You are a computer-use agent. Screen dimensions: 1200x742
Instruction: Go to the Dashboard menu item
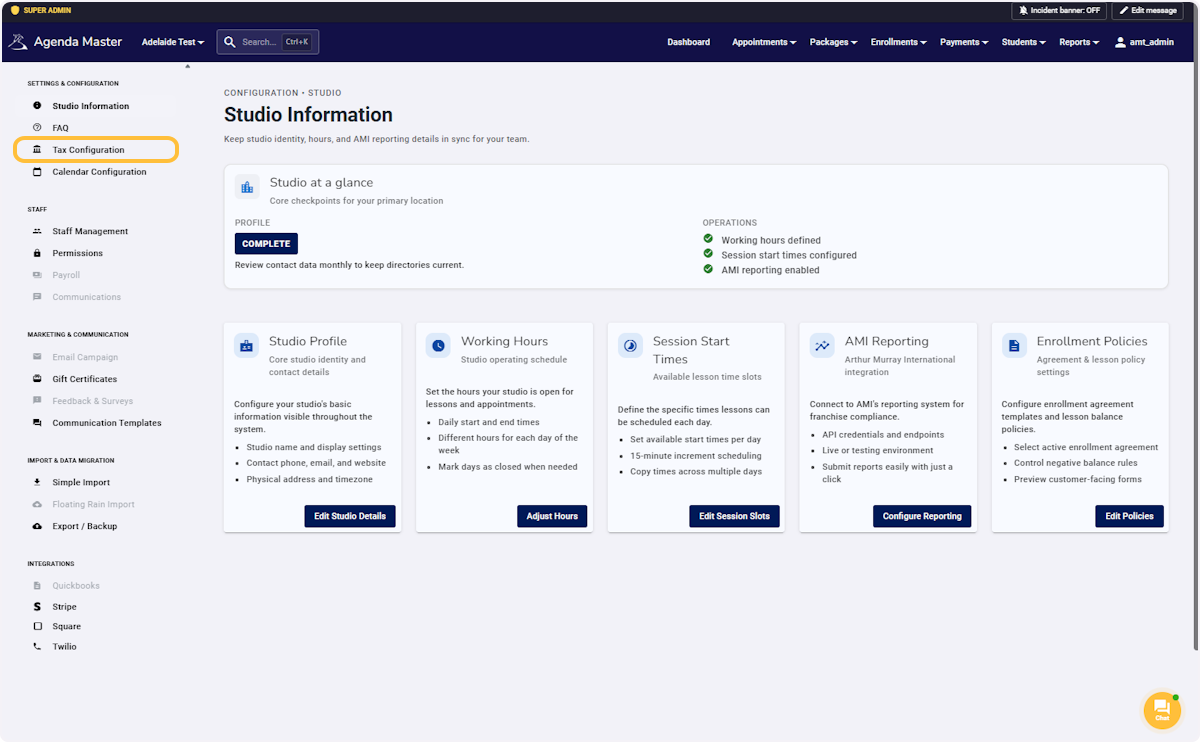(x=689, y=42)
